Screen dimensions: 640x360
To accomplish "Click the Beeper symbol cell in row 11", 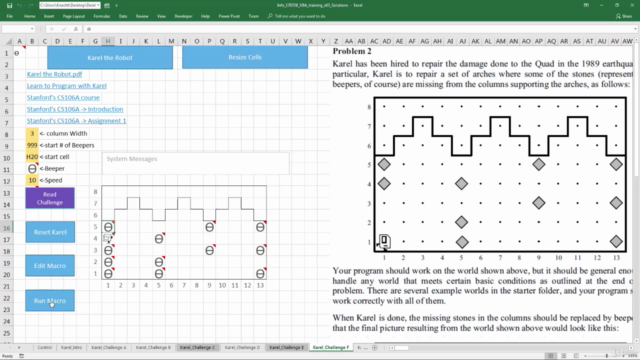I will click(32, 169).
